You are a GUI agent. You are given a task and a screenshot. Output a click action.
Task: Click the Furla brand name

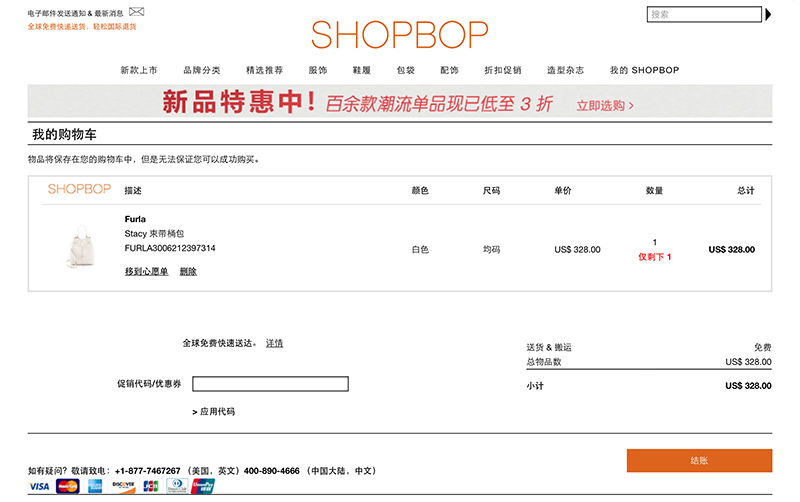[x=135, y=219]
